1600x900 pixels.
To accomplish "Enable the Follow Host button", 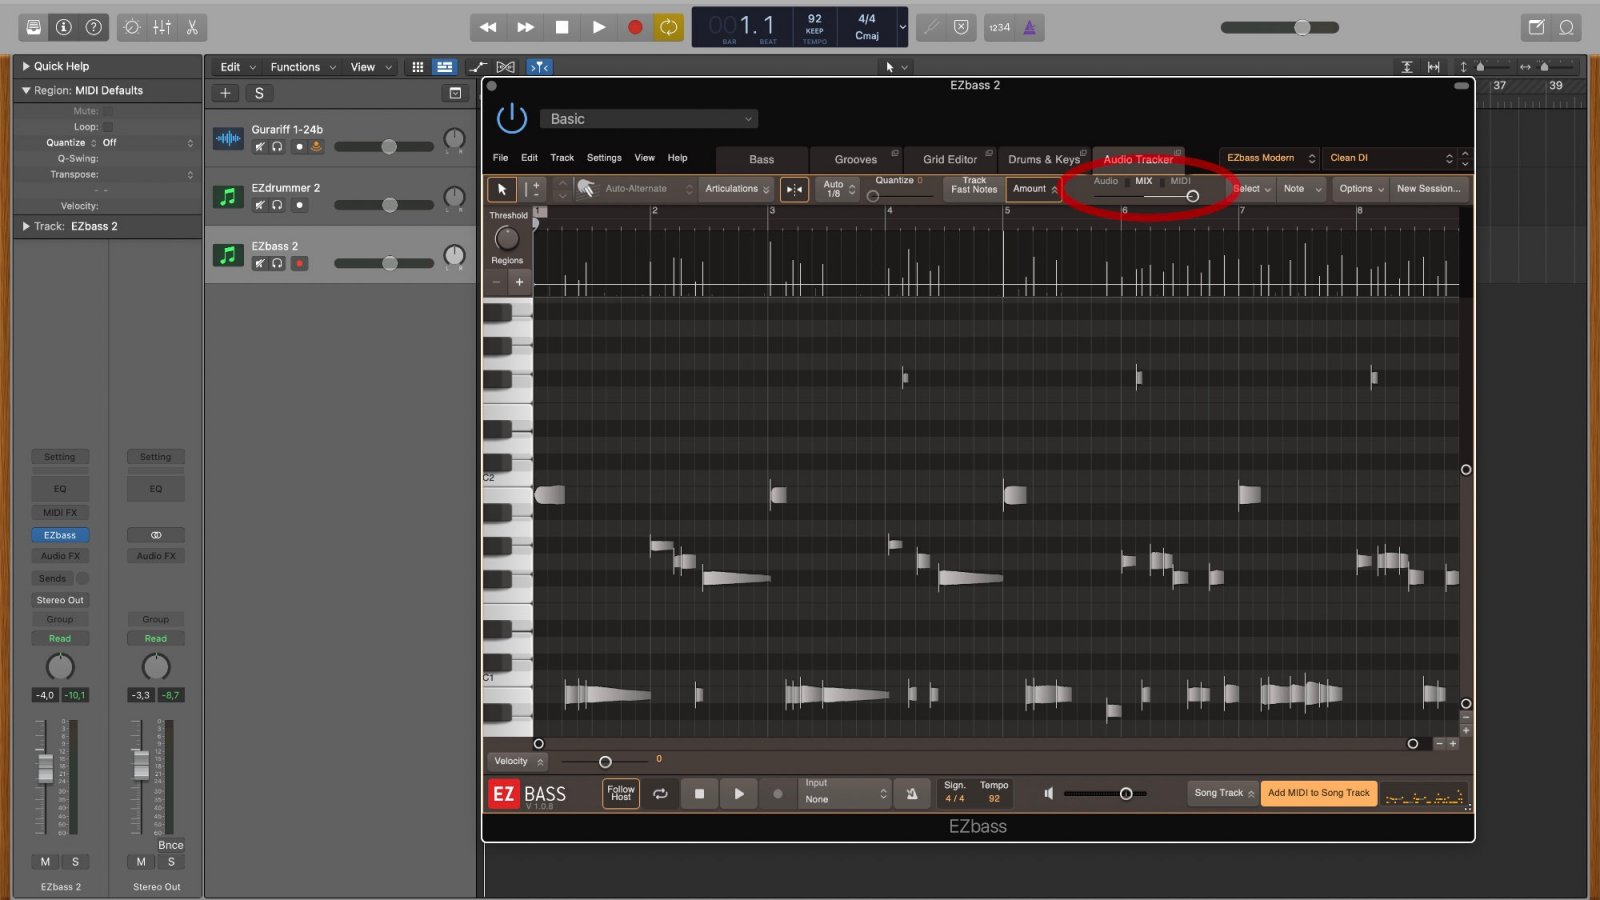I will [621, 793].
